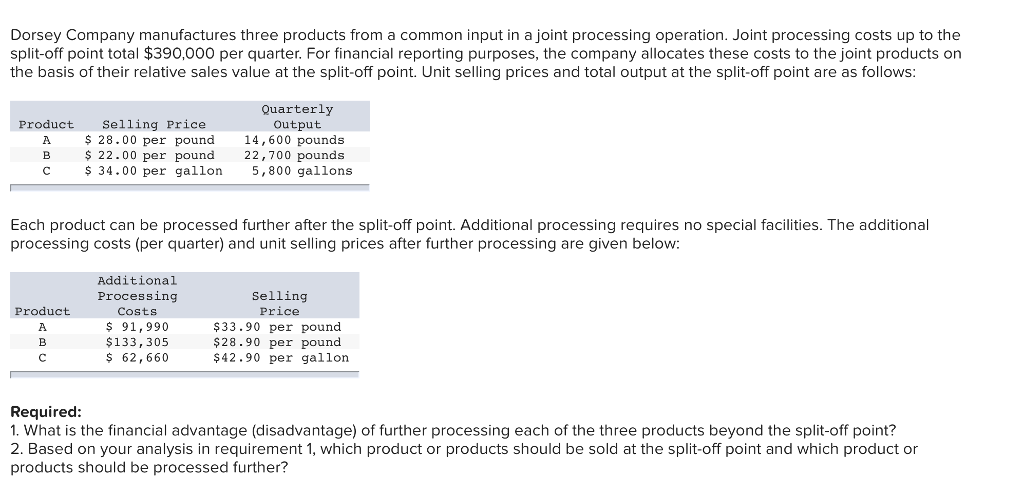Select the $22.00 per pound cell
This screenshot has height=494, width=1024.
click(x=150, y=156)
